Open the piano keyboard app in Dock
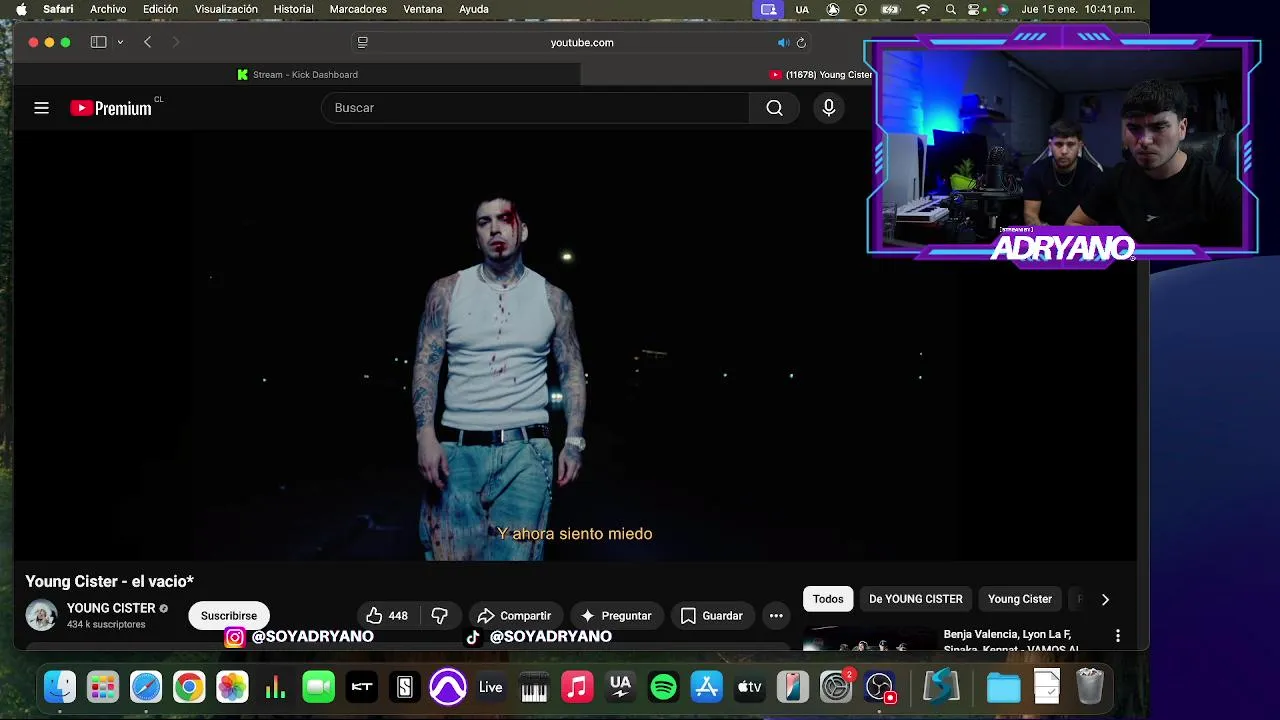The height and width of the screenshot is (720, 1280). 534,687
